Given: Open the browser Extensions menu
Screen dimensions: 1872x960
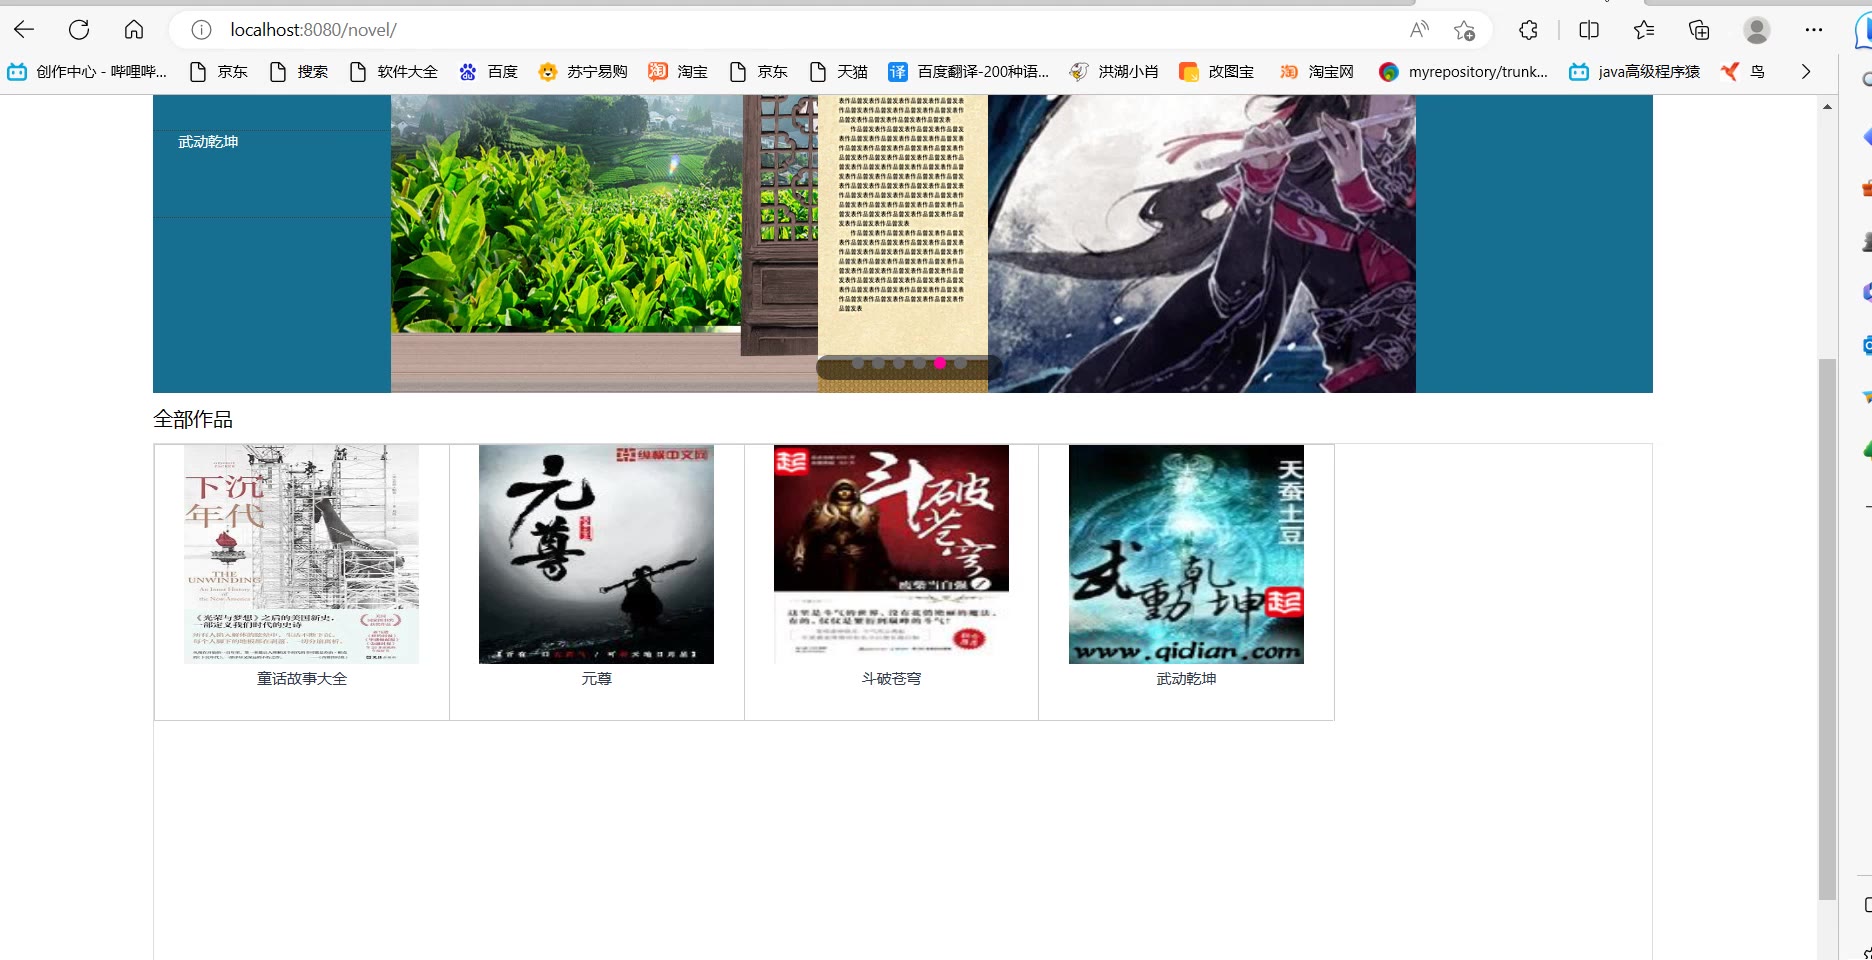Looking at the screenshot, I should [x=1528, y=30].
